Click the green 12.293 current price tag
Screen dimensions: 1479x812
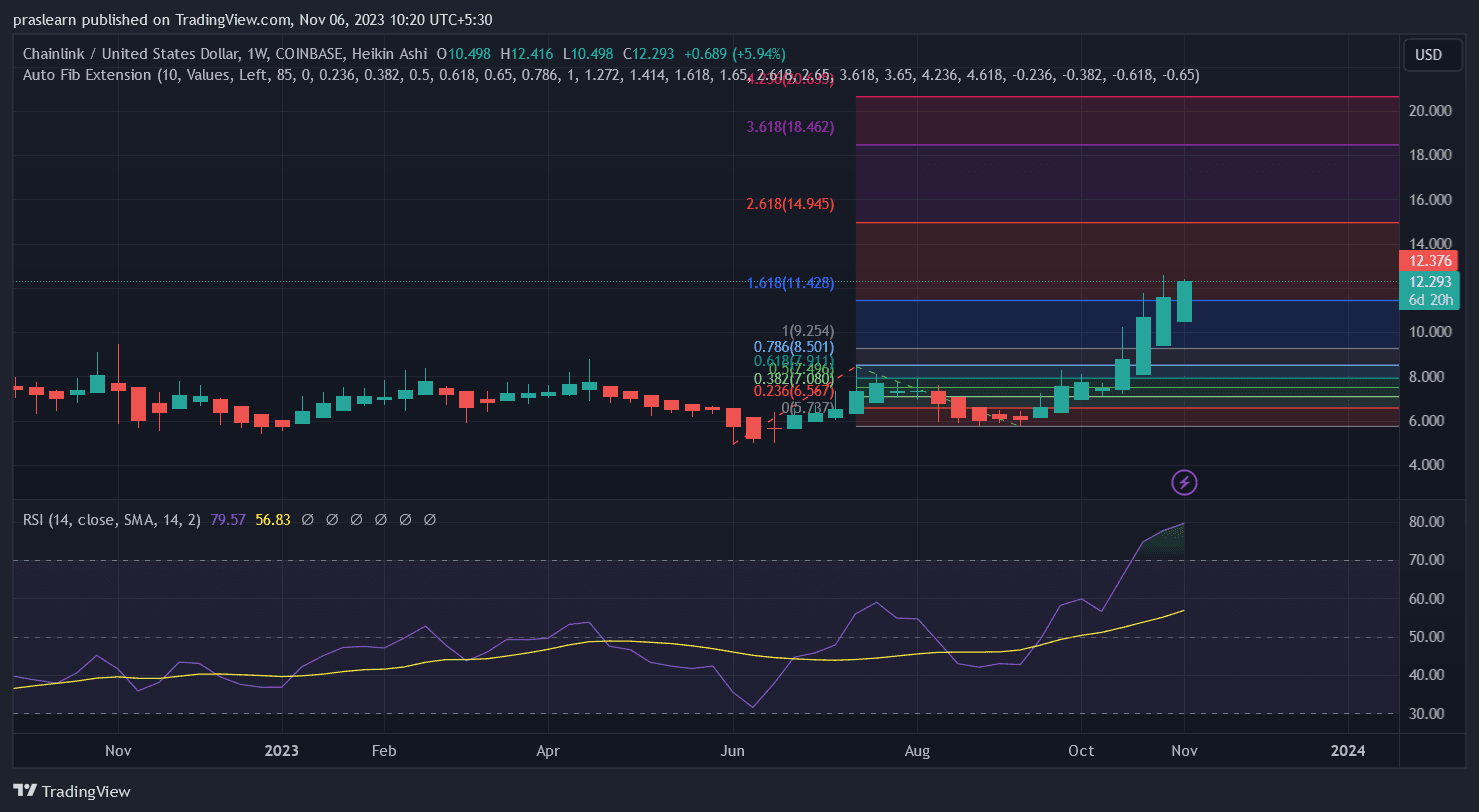coord(1429,282)
